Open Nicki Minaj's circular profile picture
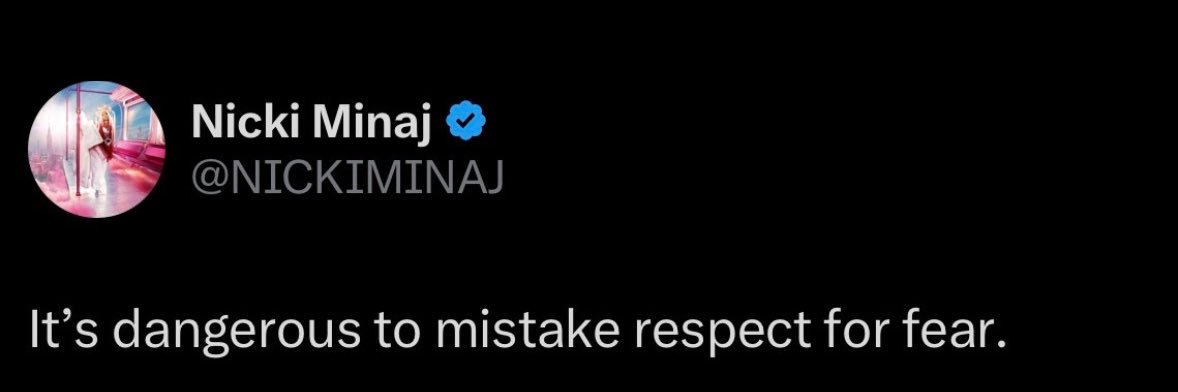 [x=97, y=149]
